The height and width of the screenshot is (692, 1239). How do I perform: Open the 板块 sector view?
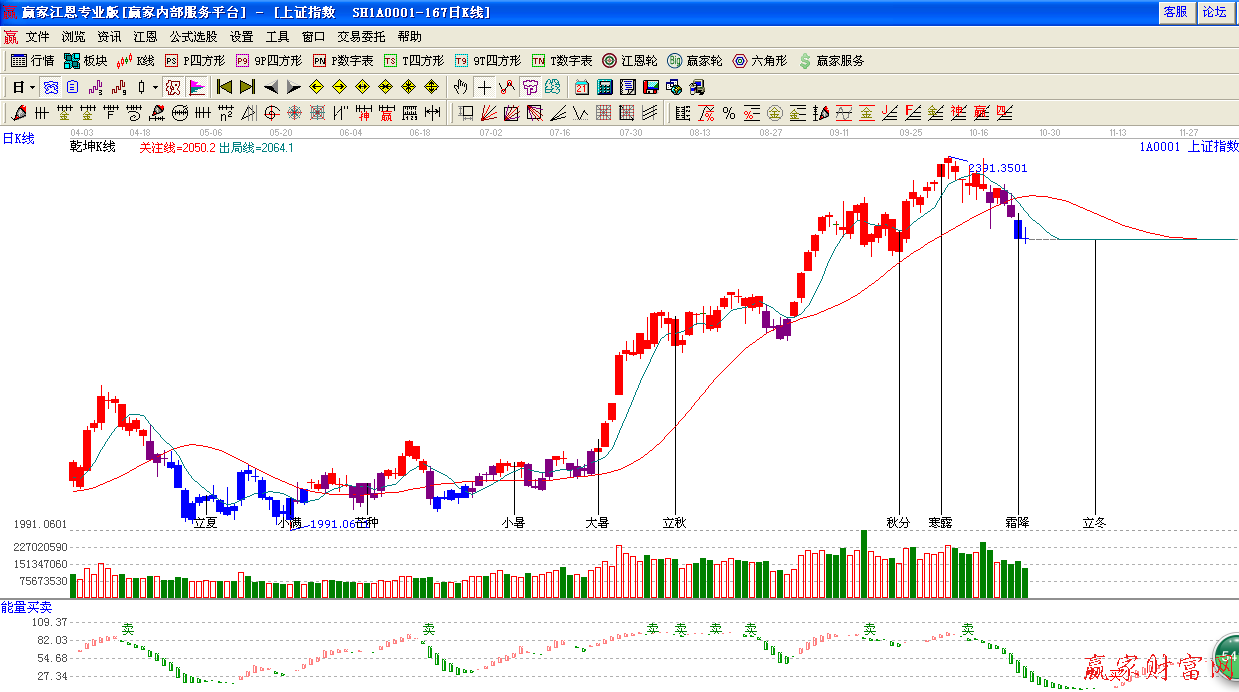[85, 61]
